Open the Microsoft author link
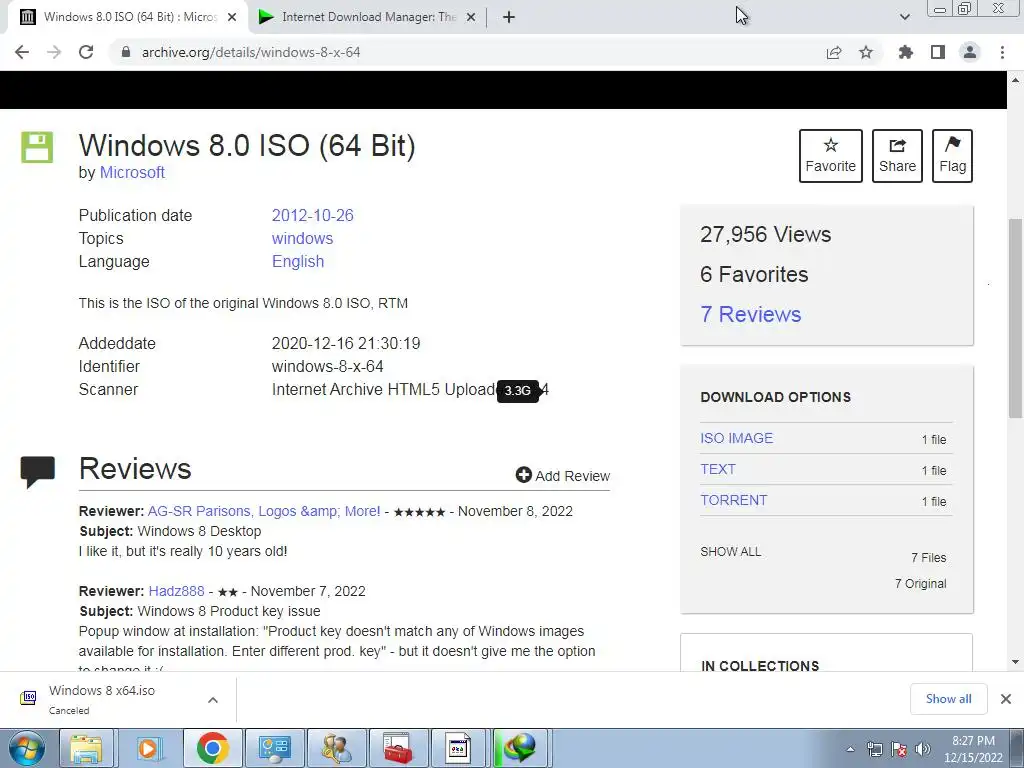1024x768 pixels. [132, 172]
